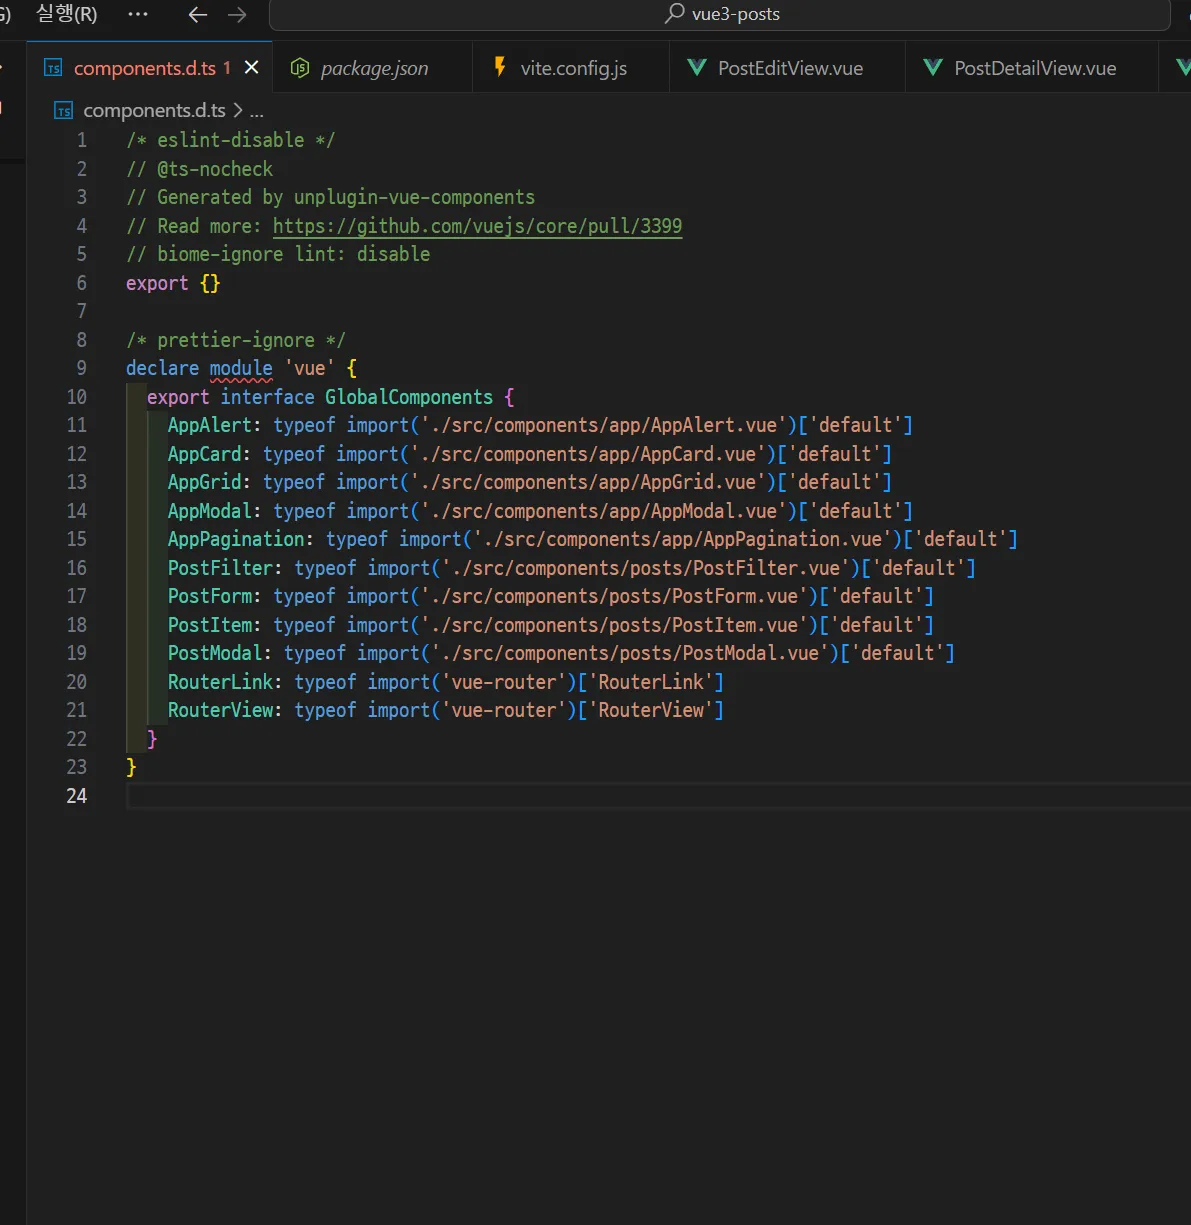Image resolution: width=1191 pixels, height=1225 pixels.
Task: Click the TypeScript icon on components.d.ts tab
Action: pos(54,68)
